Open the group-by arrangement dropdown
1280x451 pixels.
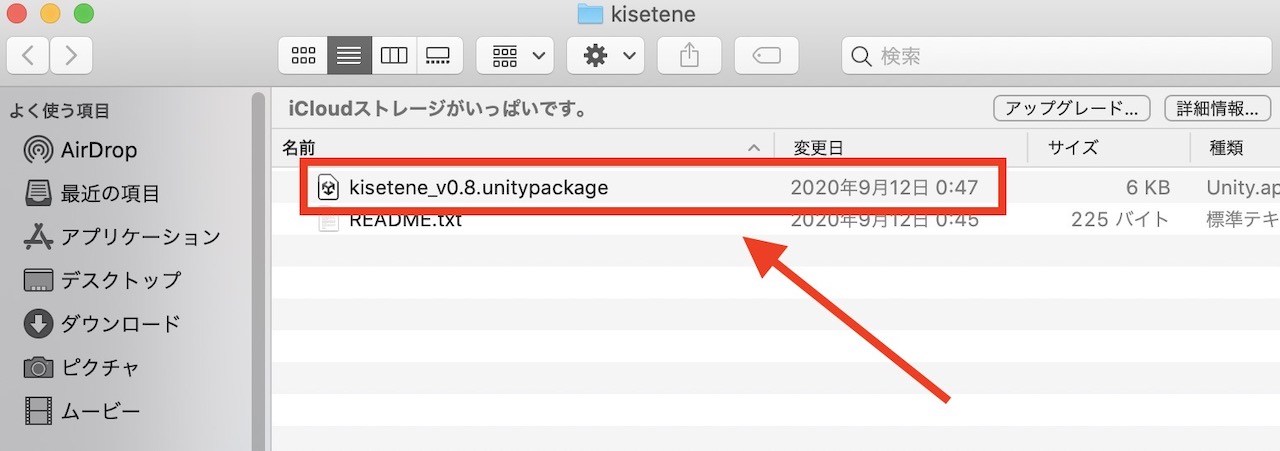tap(515, 55)
